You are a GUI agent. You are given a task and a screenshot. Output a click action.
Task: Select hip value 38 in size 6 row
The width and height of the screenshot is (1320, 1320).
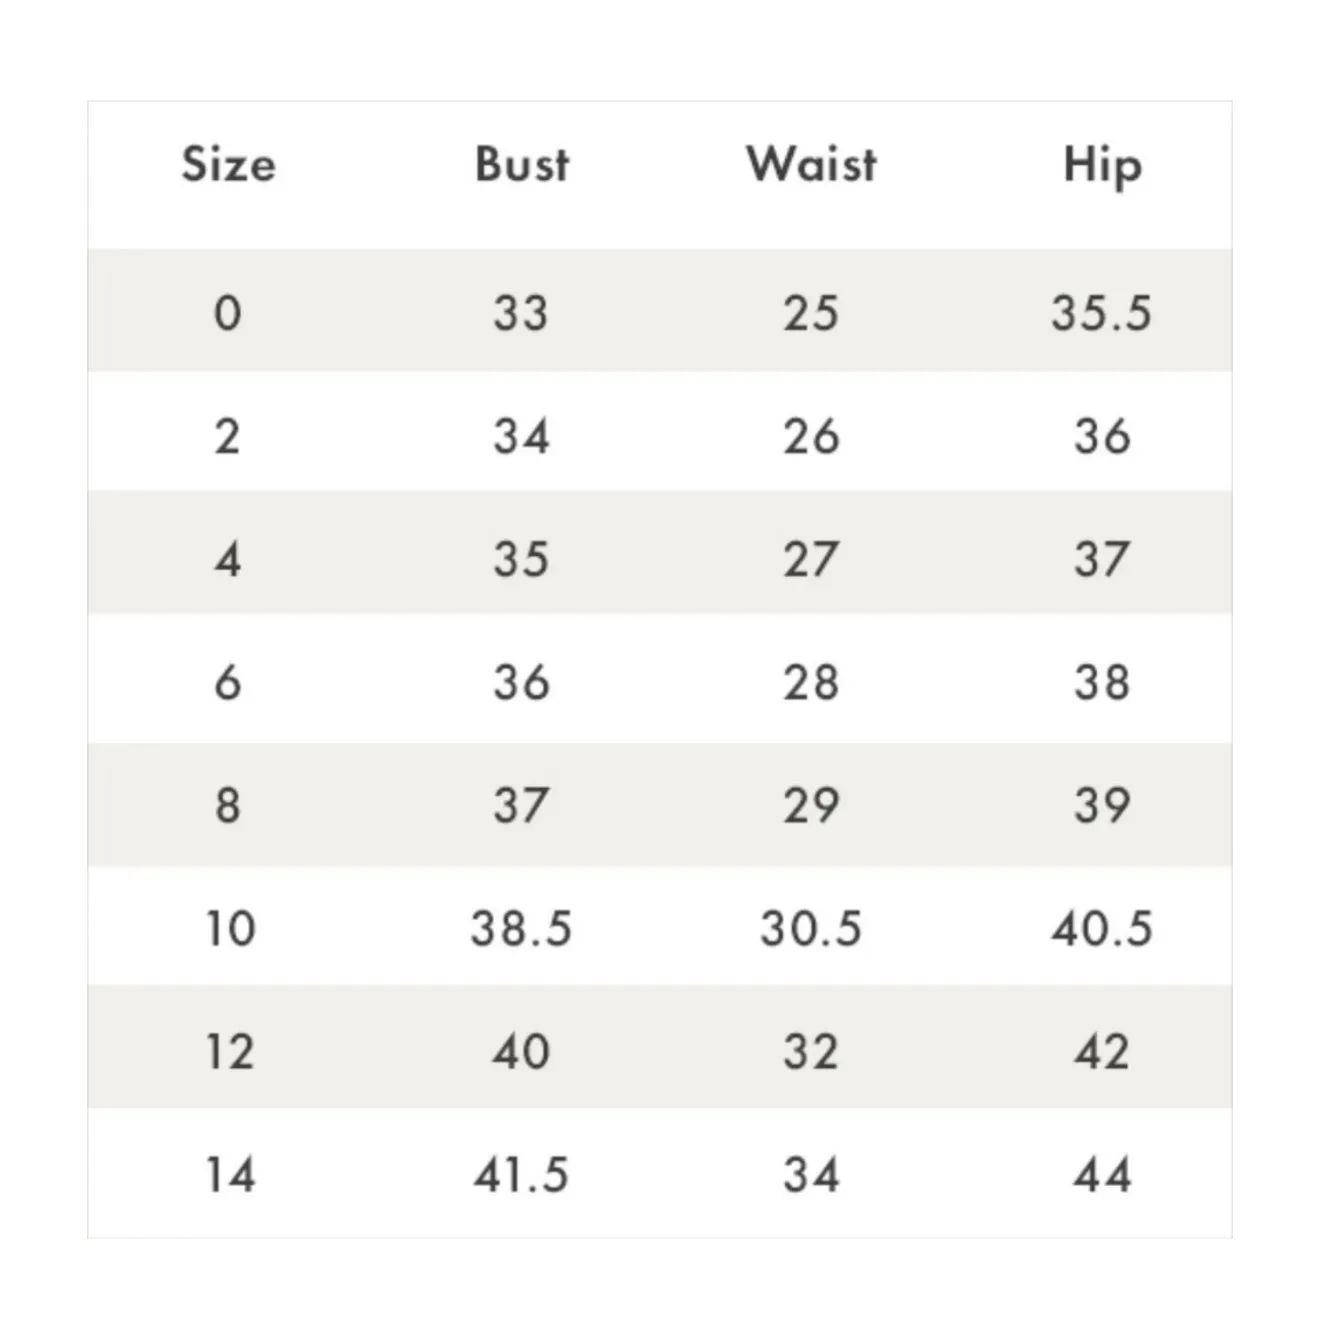tap(1102, 682)
